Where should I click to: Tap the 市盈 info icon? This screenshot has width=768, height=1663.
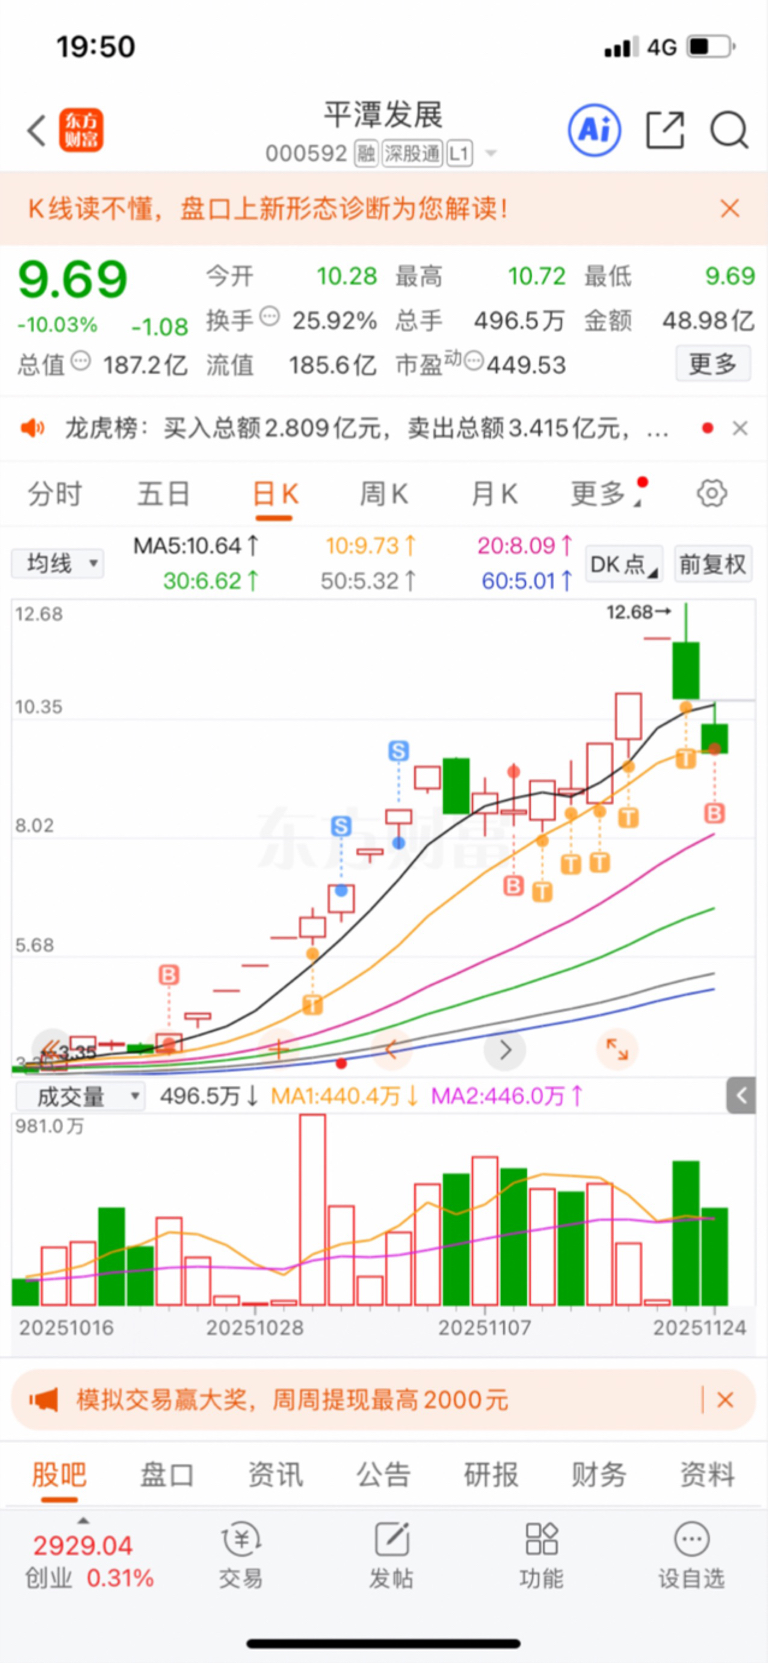474,361
